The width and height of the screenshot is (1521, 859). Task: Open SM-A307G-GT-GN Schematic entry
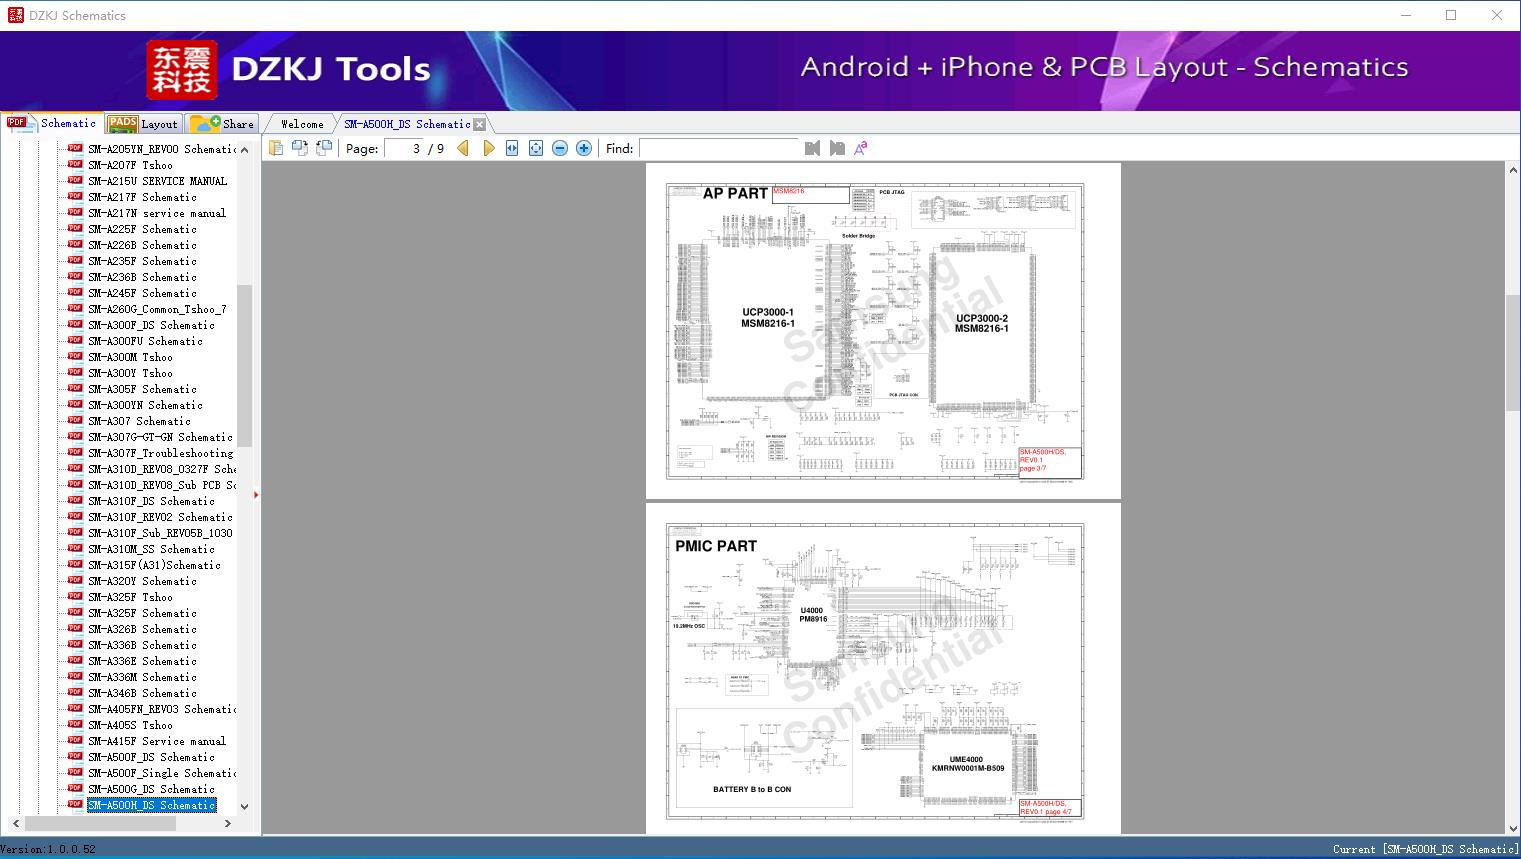[x=160, y=437]
